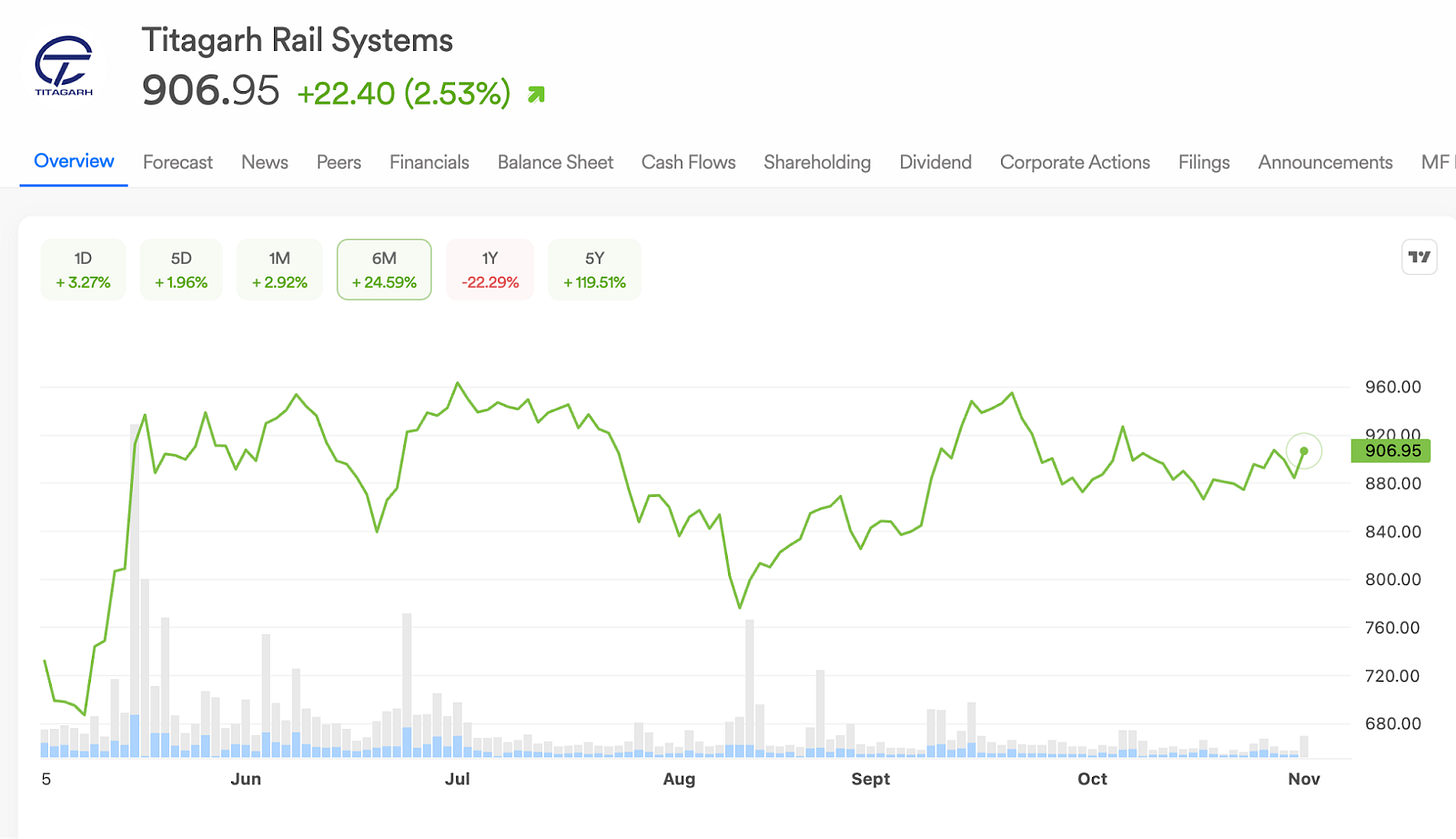Click the 680.00 price axis label

1393,723
